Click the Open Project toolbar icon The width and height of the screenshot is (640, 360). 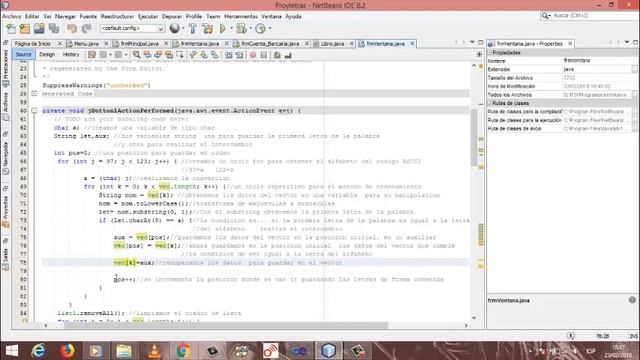39,29
